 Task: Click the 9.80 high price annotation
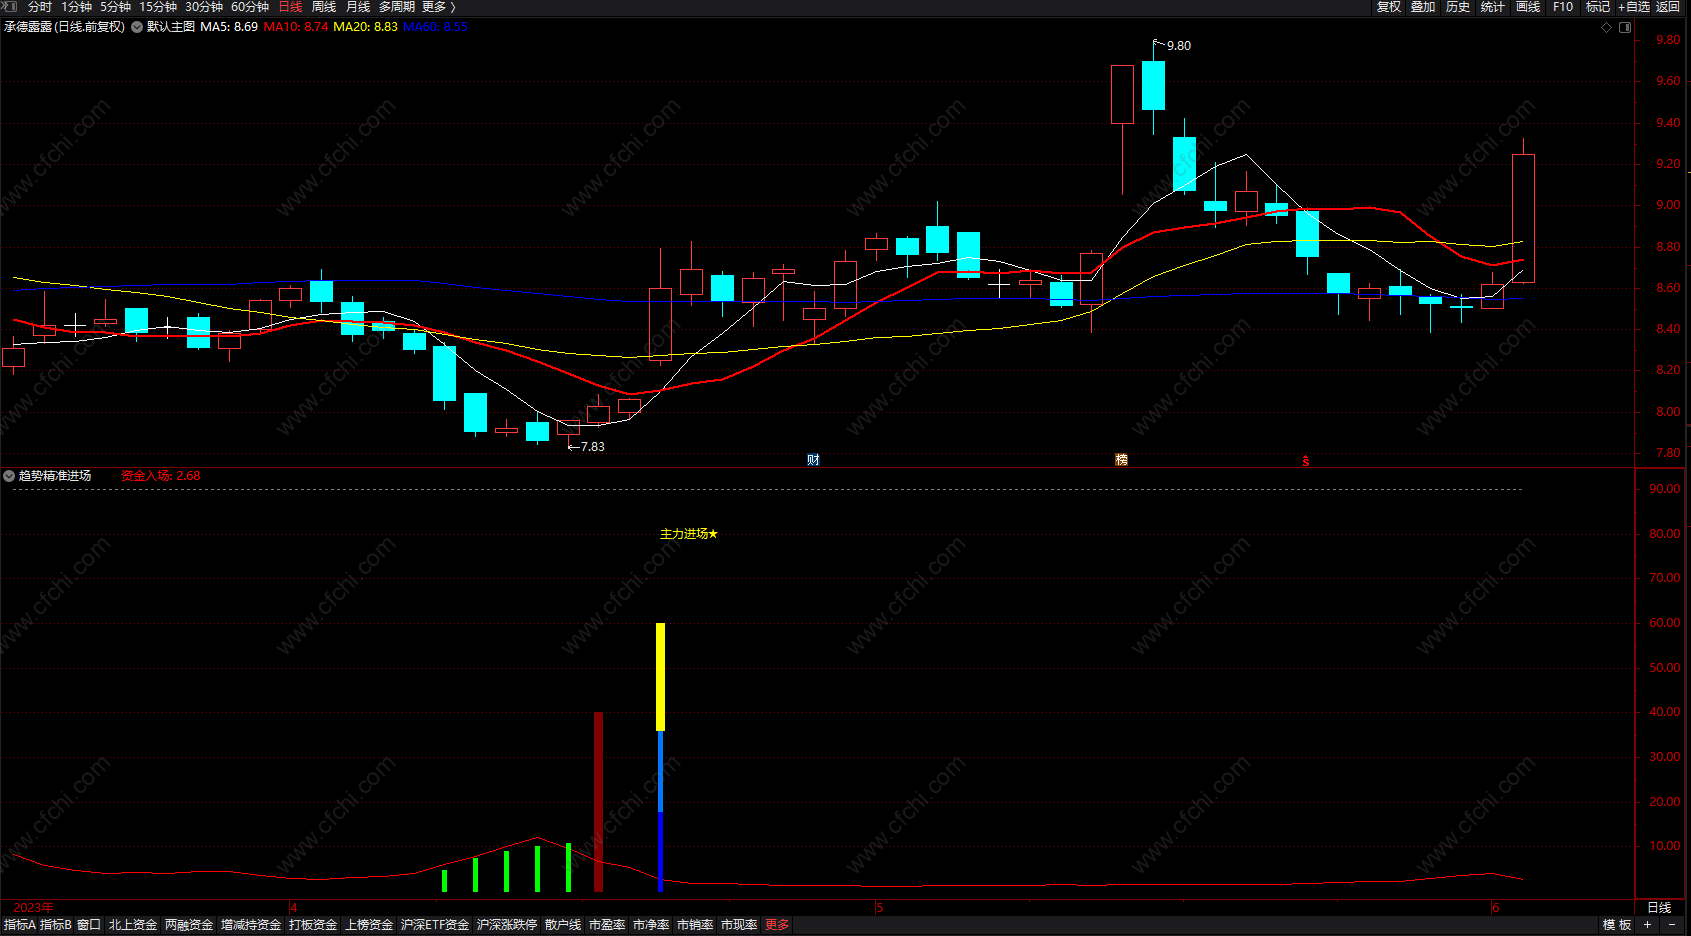pyautogui.click(x=1179, y=46)
